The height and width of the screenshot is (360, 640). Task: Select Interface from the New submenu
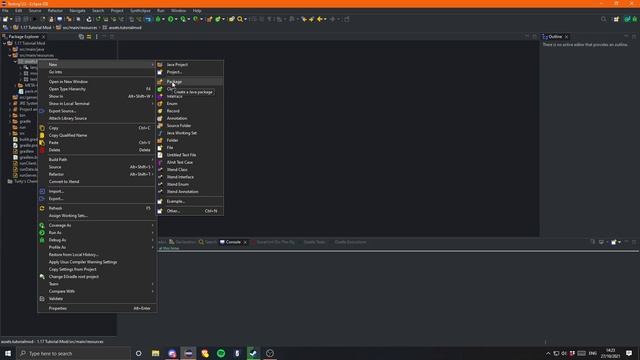coord(190,96)
